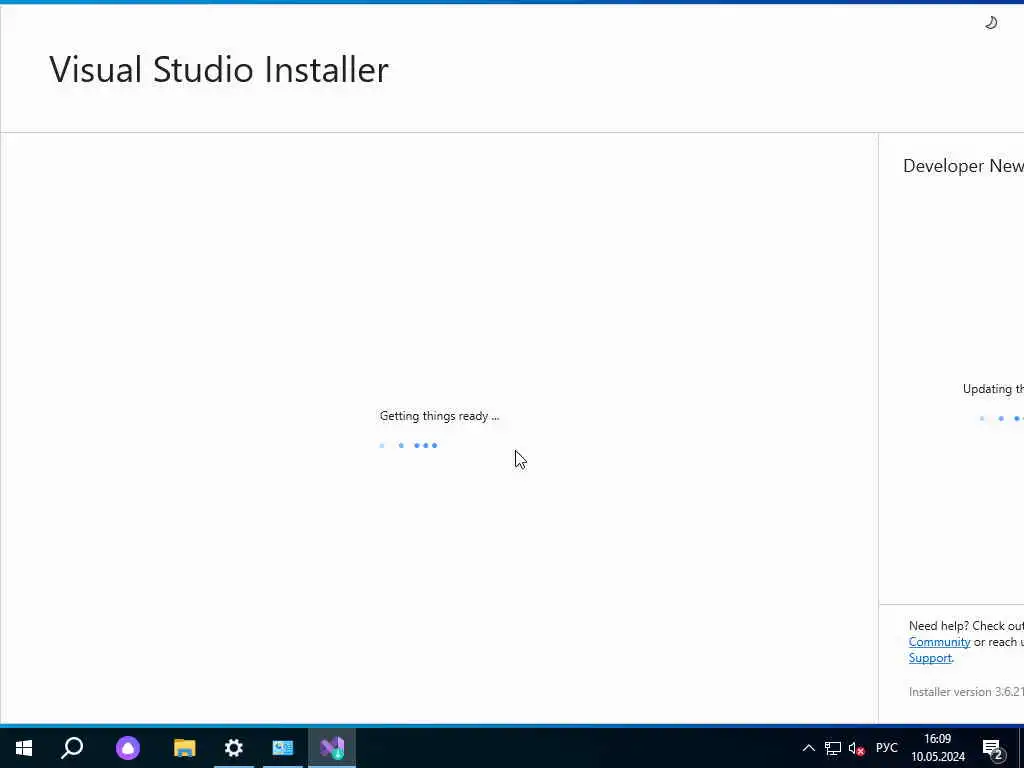
Task: Open the notification center icon
Action: pyautogui.click(x=993, y=748)
